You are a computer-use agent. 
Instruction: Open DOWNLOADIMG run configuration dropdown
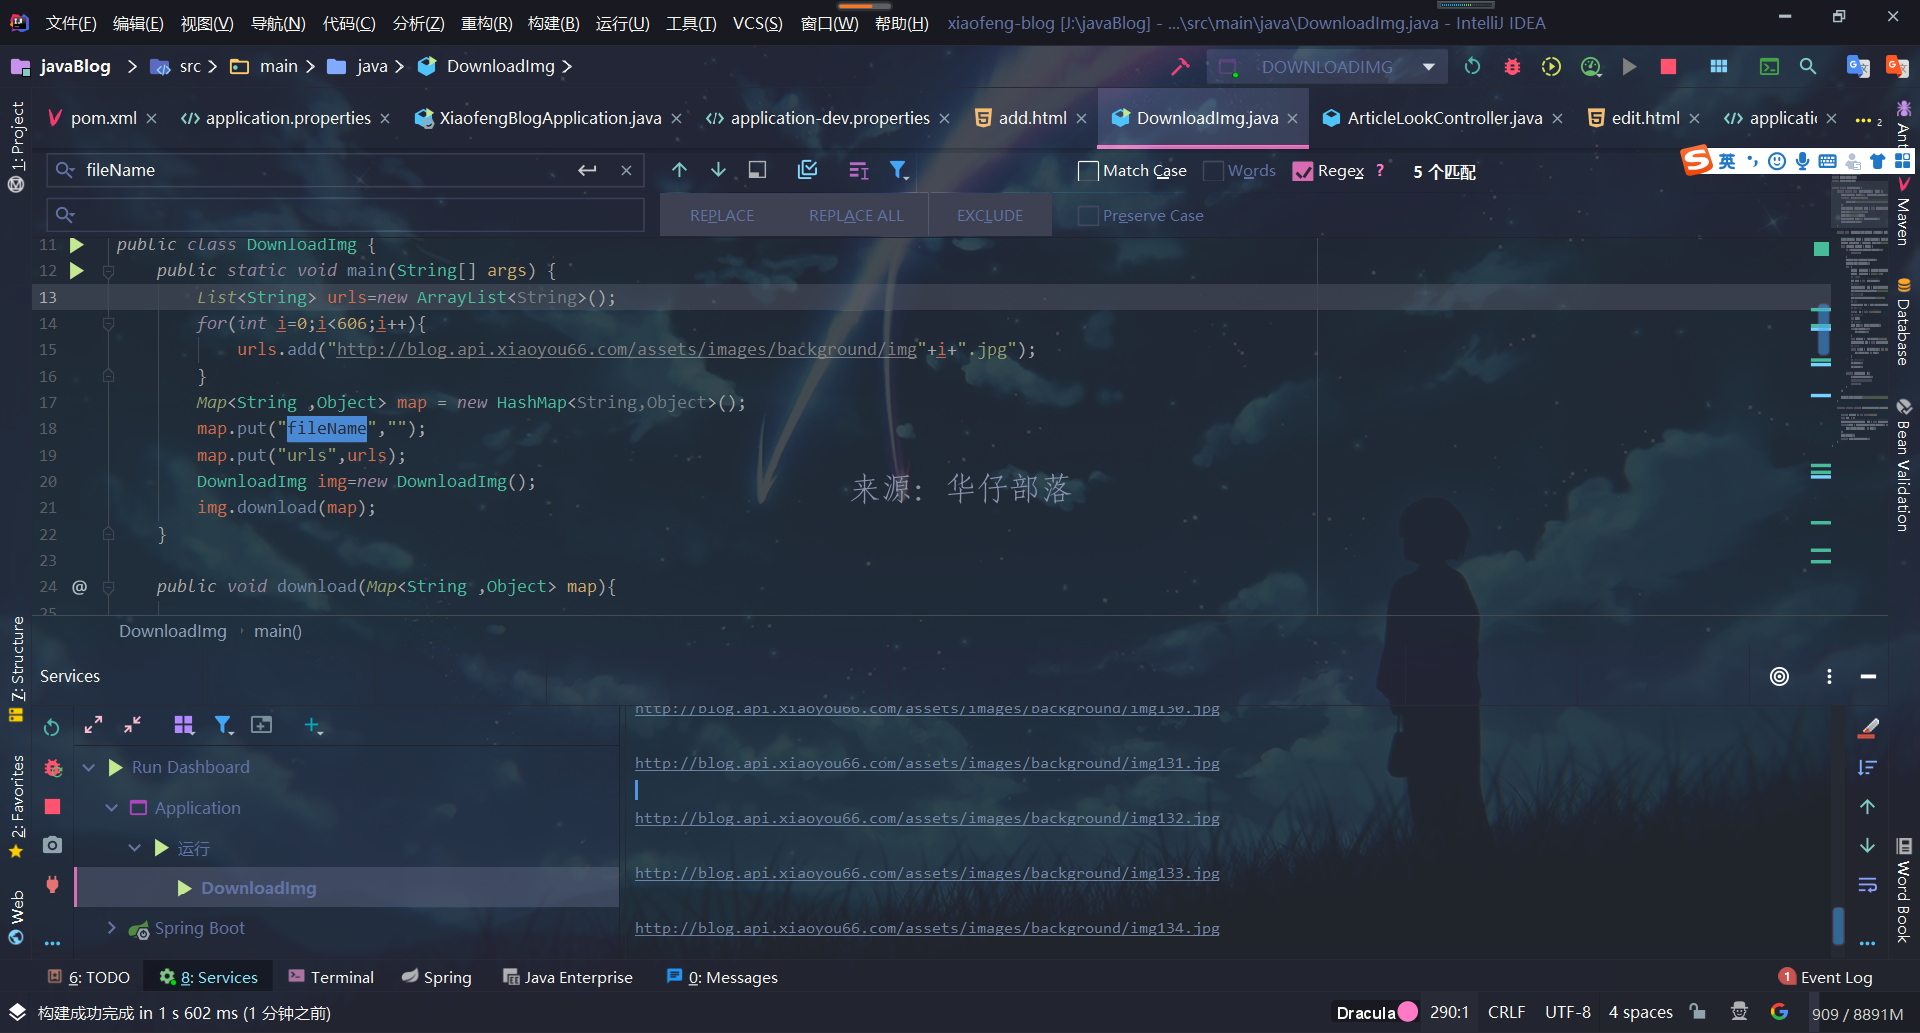(1327, 67)
